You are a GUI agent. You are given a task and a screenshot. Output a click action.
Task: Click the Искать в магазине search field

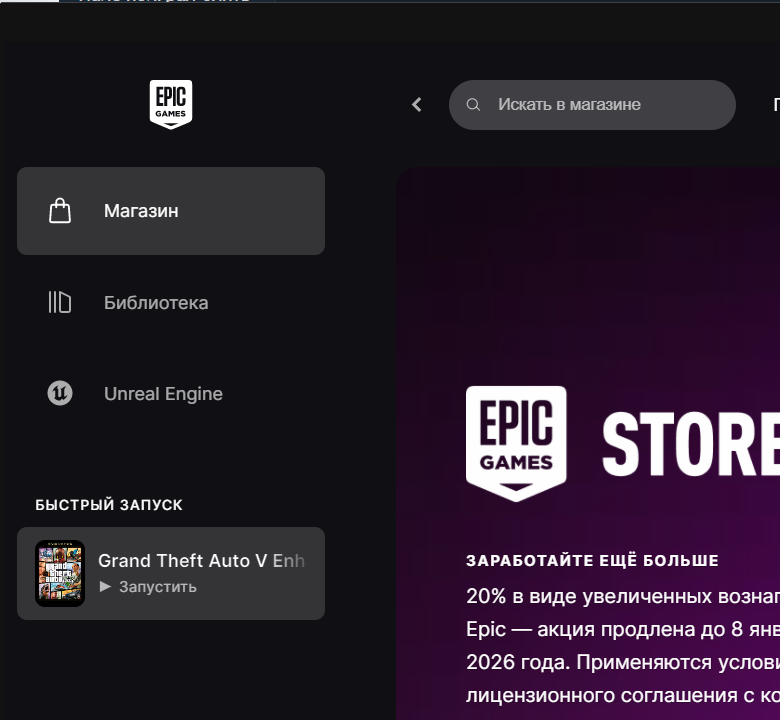point(592,105)
